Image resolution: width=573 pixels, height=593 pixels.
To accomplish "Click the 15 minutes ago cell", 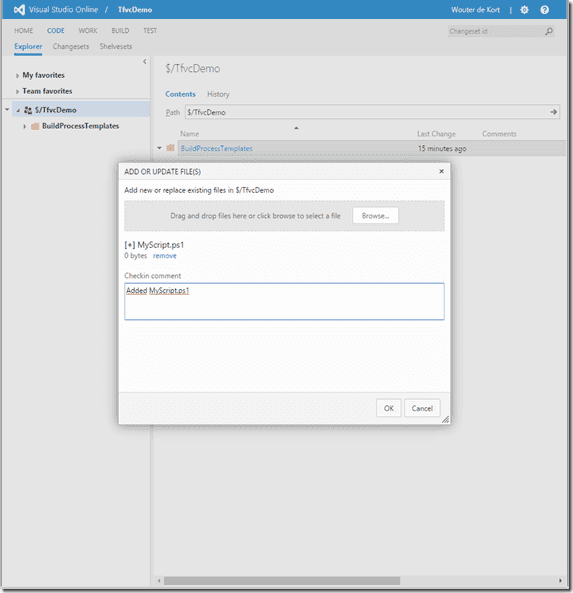I will pyautogui.click(x=442, y=149).
